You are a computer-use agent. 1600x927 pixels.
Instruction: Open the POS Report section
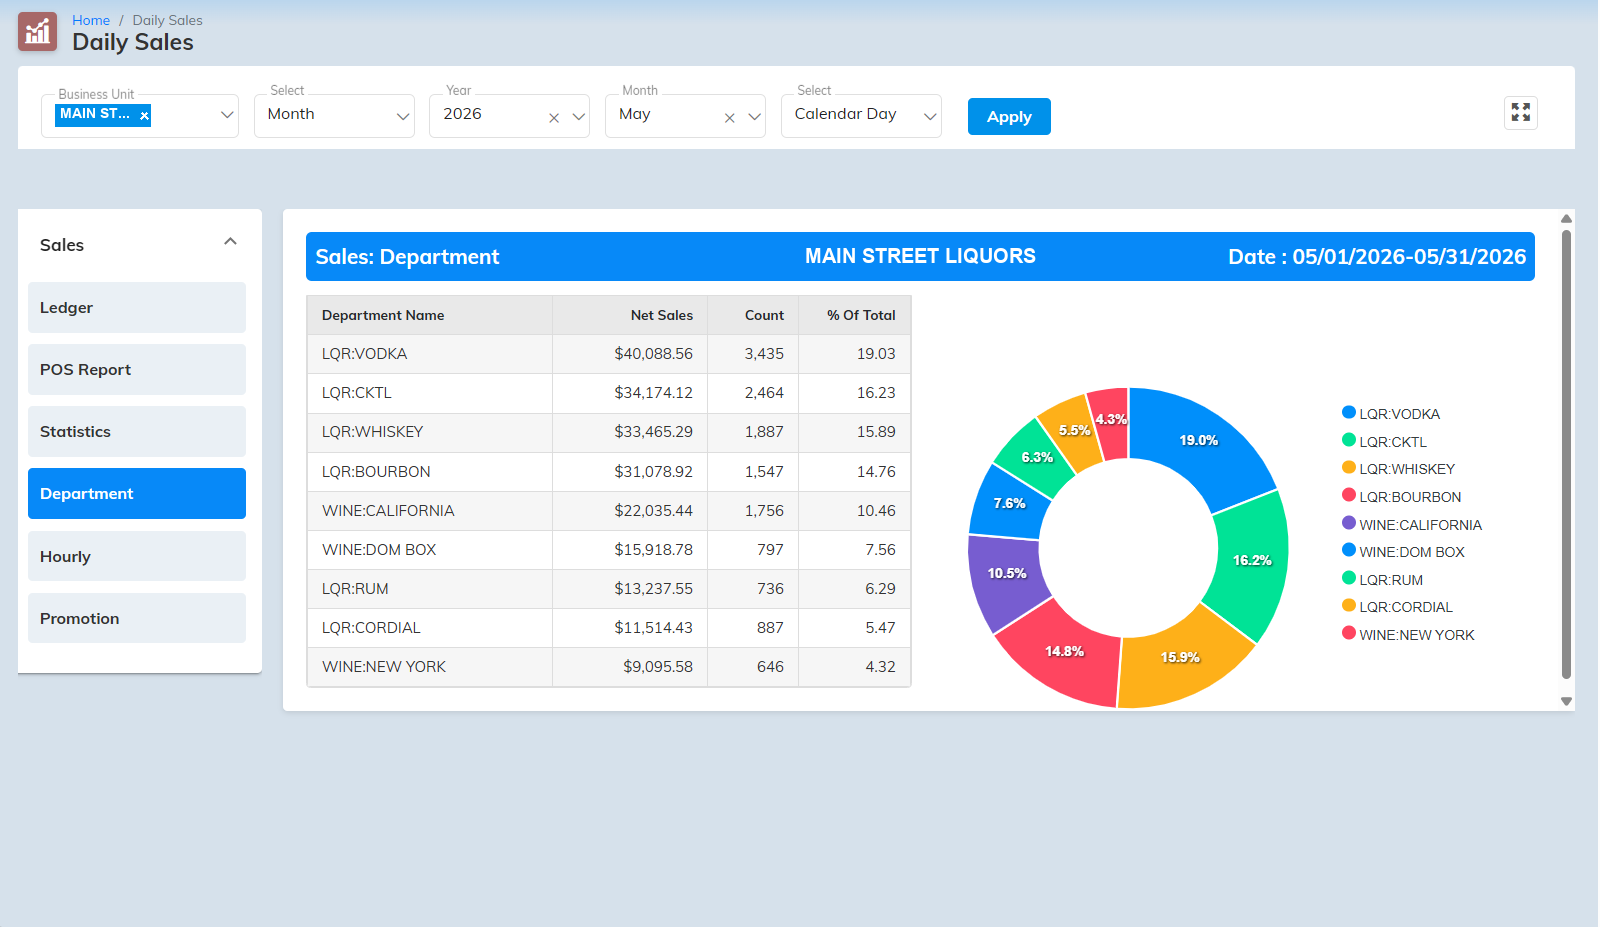pyautogui.click(x=137, y=370)
